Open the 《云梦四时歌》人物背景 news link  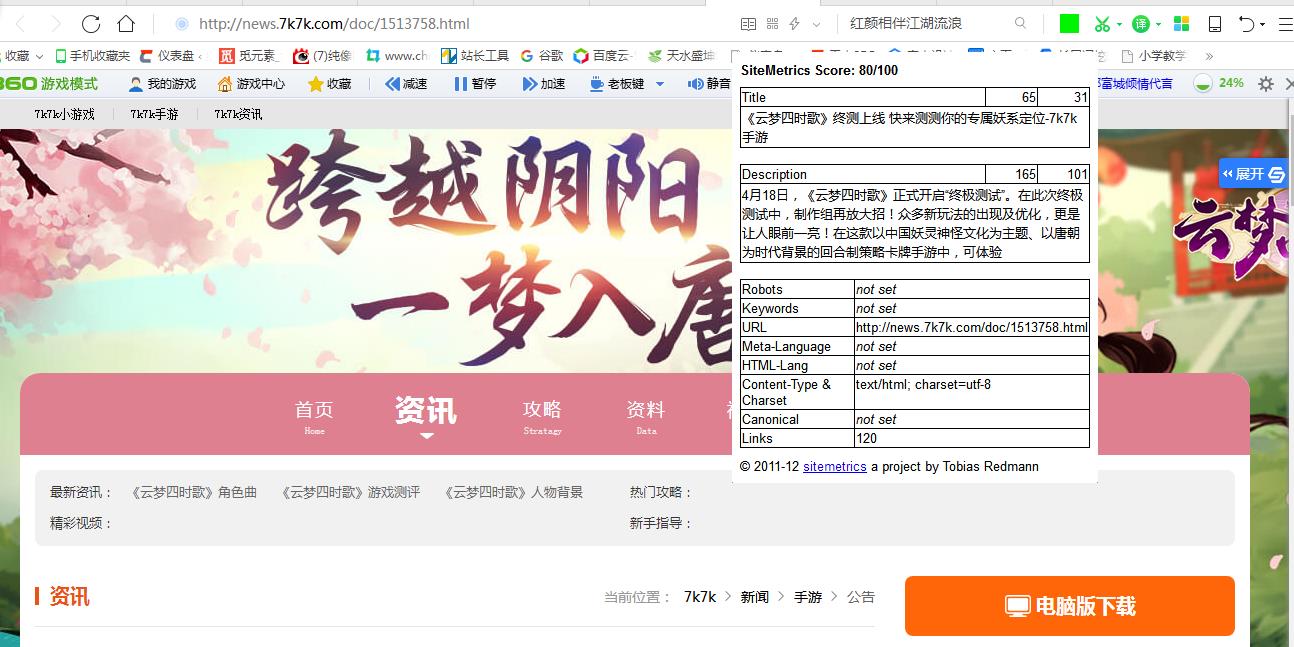[x=513, y=492]
